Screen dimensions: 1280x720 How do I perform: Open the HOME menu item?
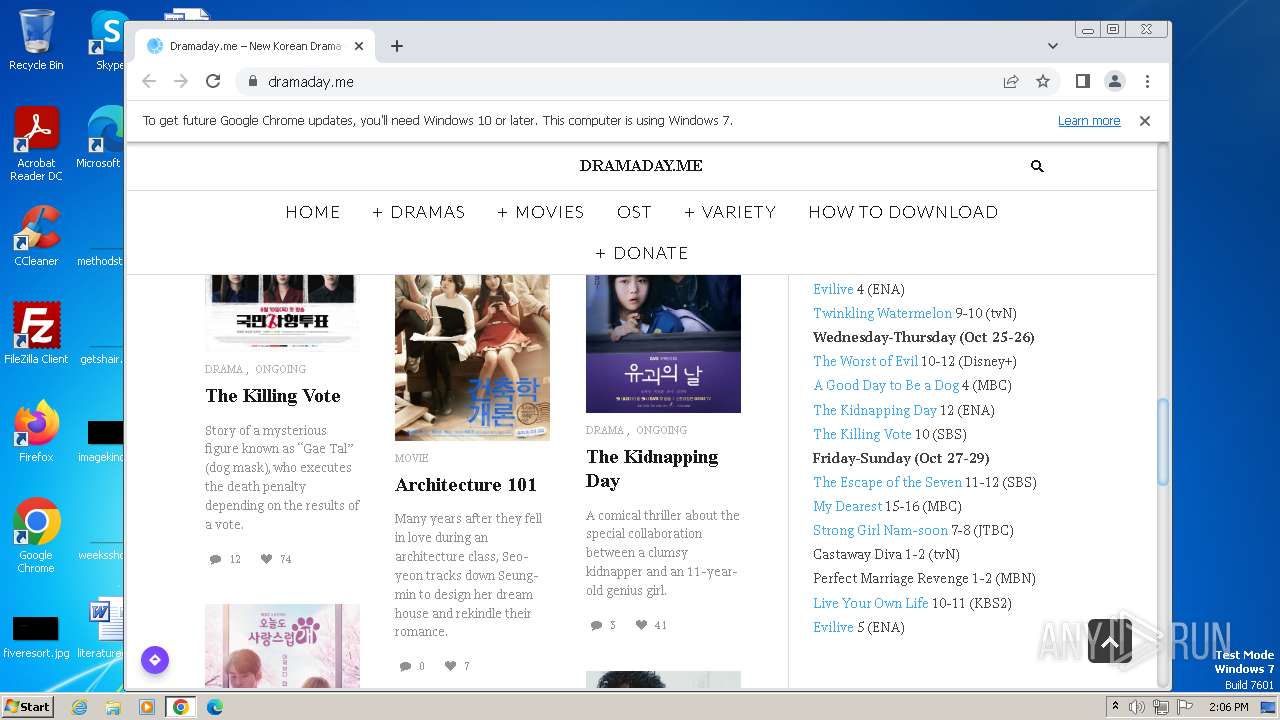(313, 212)
